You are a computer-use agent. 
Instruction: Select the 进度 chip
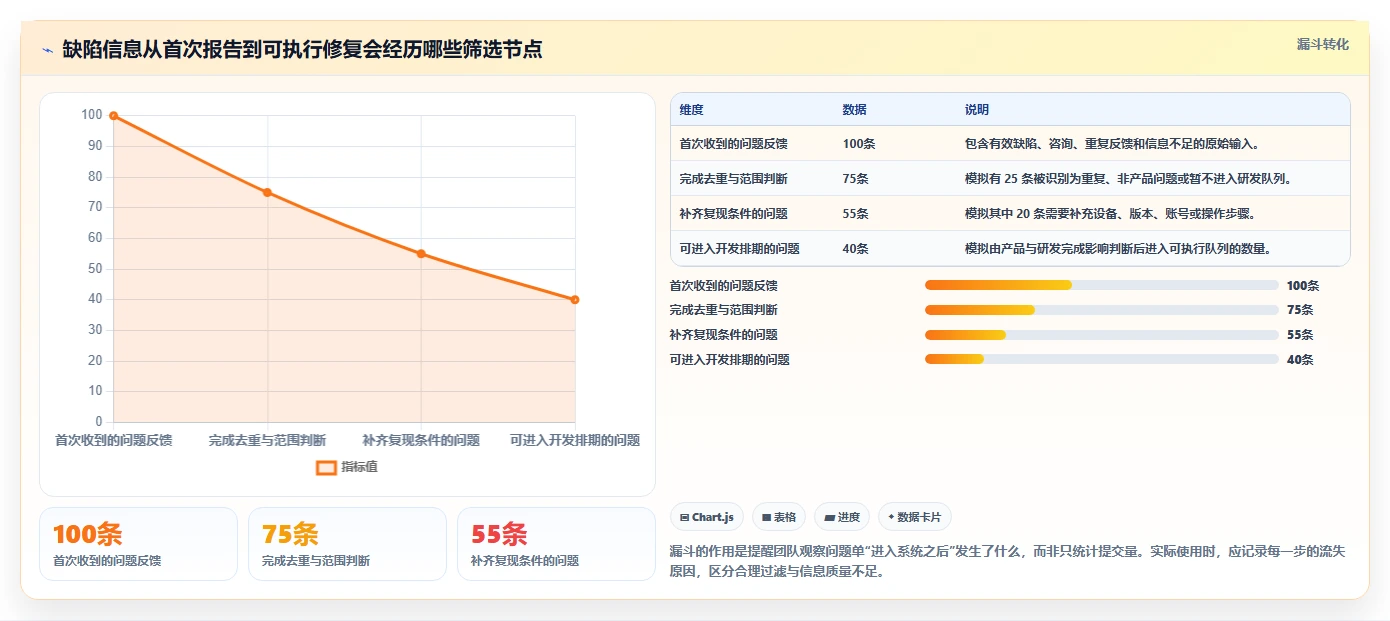pos(842,517)
